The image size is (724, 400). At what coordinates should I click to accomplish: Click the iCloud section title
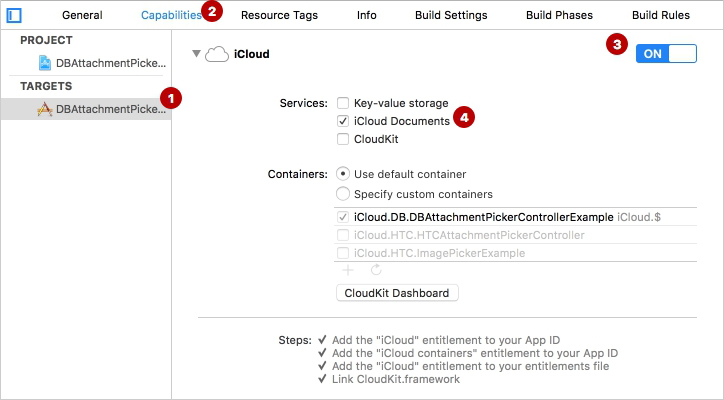pyautogui.click(x=252, y=54)
